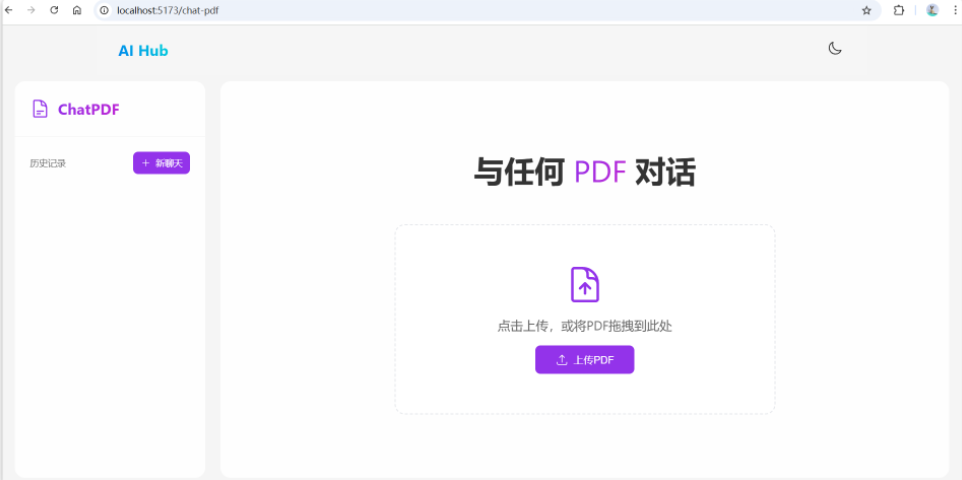Image resolution: width=962 pixels, height=480 pixels.
Task: Click the 历史记录 label
Action: point(48,163)
